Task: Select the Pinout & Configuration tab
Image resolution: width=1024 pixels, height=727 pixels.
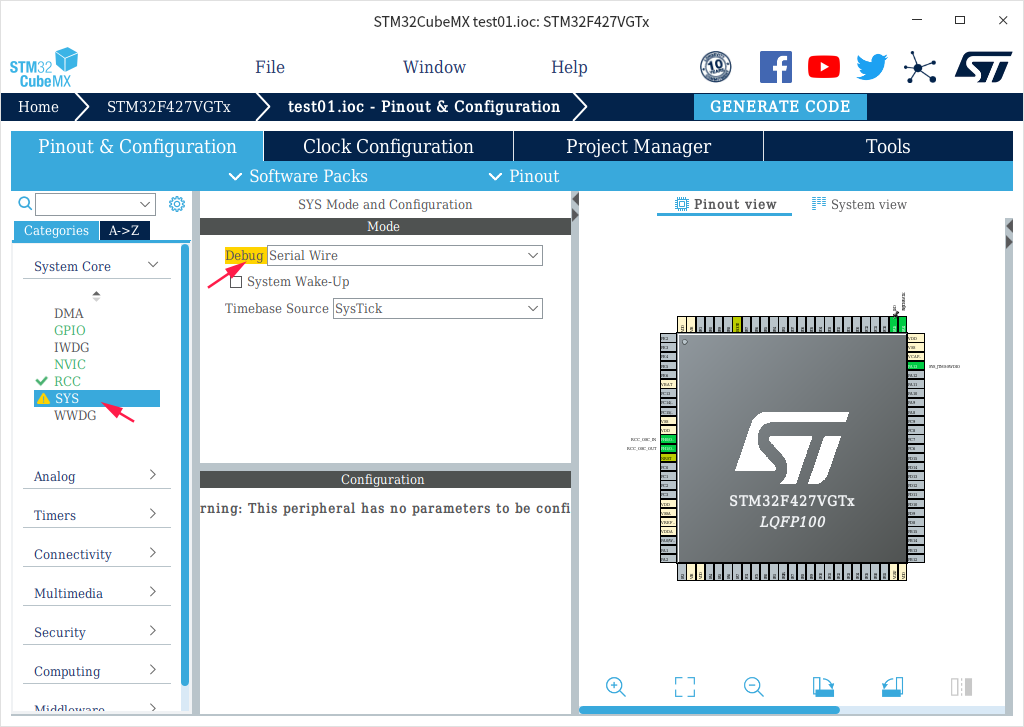Action: pyautogui.click(x=137, y=146)
